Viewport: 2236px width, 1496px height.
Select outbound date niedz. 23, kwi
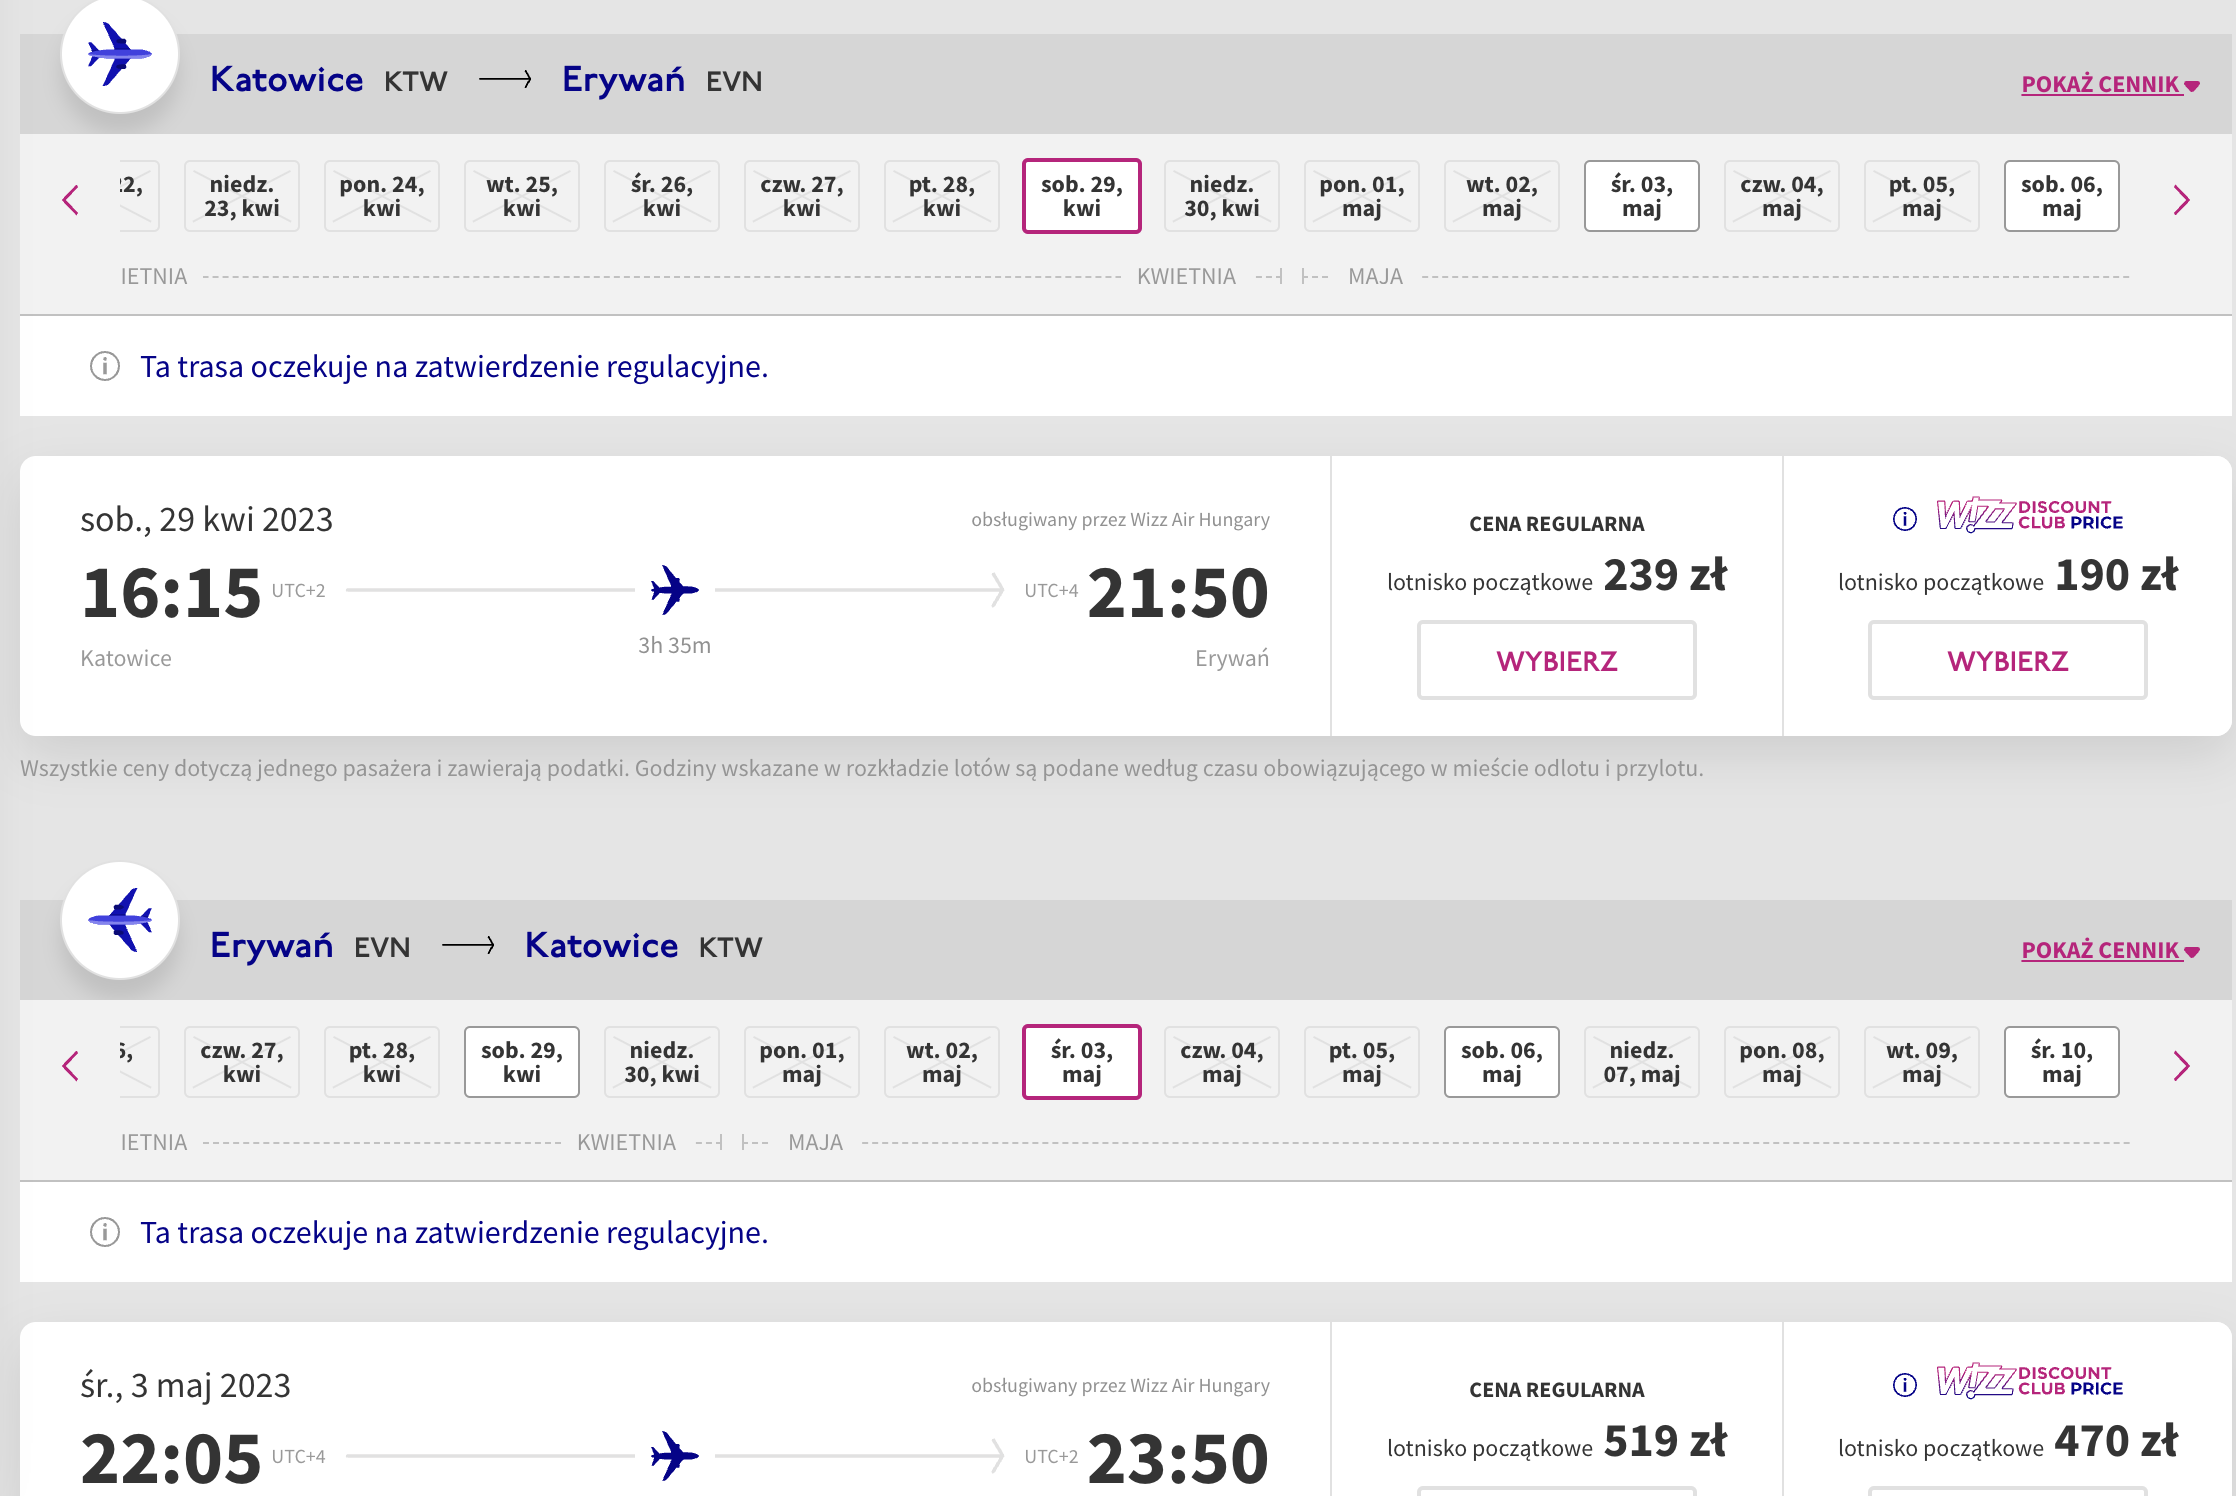(x=242, y=196)
